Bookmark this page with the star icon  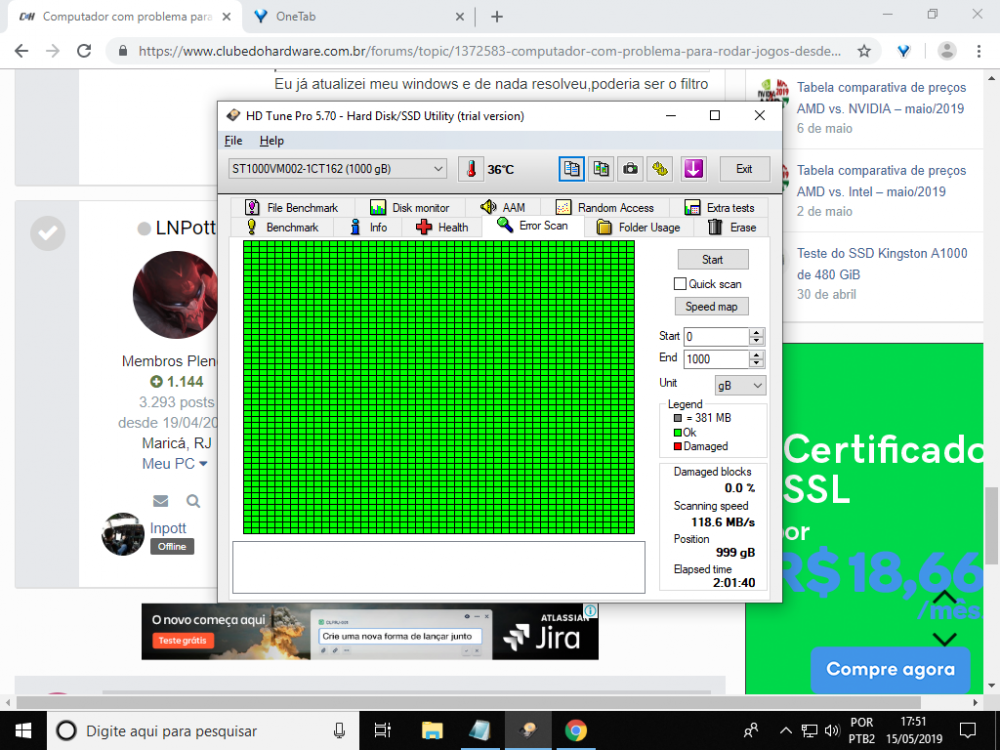tap(864, 51)
